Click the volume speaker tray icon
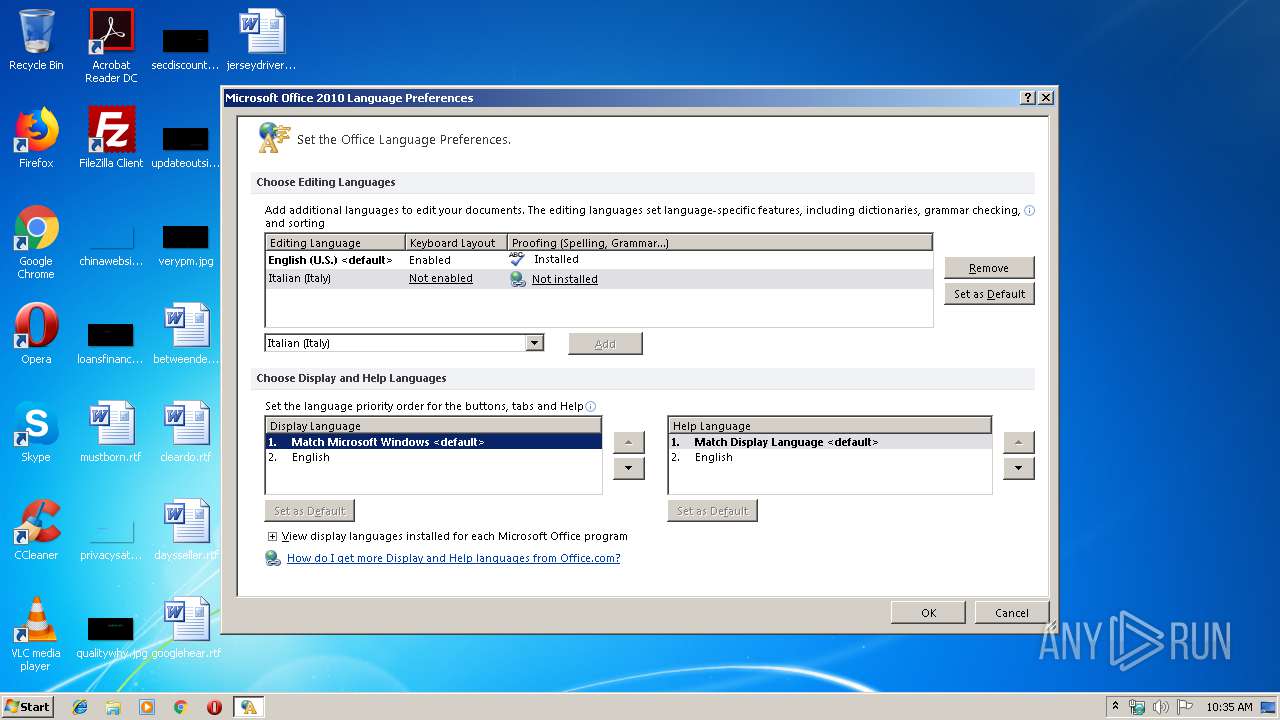The image size is (1280, 720). (x=1161, y=707)
